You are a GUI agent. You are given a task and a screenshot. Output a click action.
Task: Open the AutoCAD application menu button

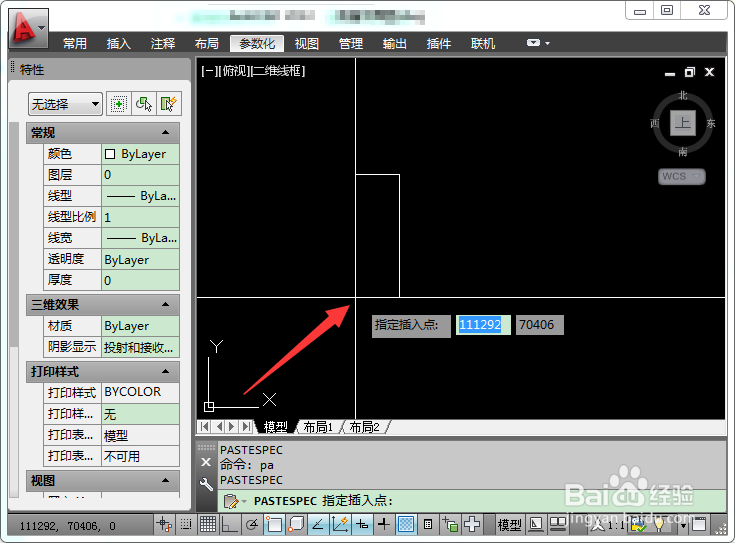(x=28, y=29)
